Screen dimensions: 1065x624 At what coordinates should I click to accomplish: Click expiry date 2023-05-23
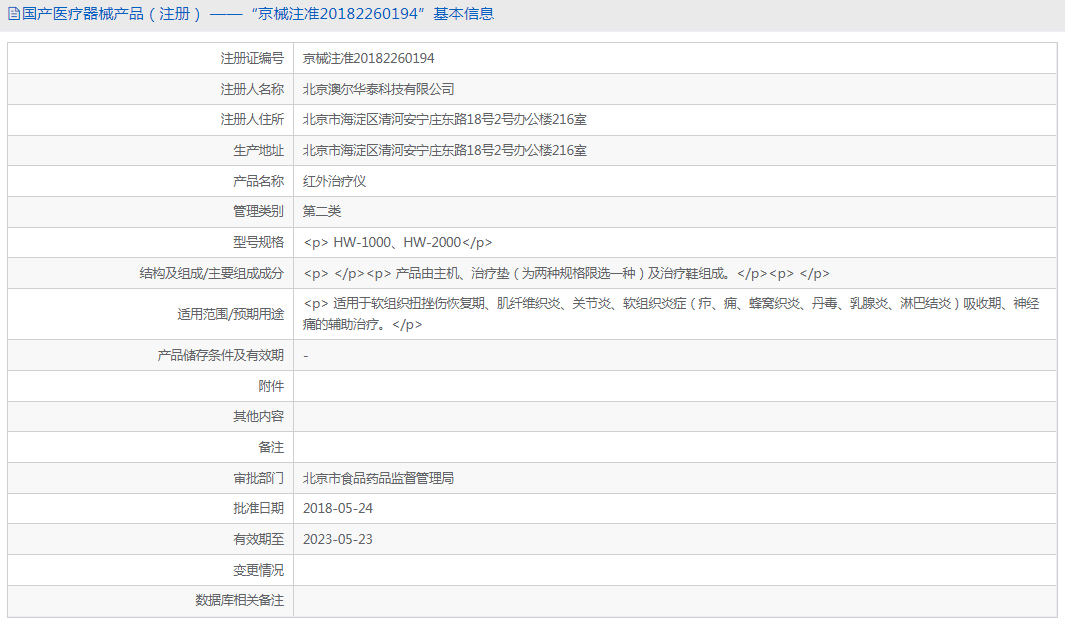coord(338,539)
